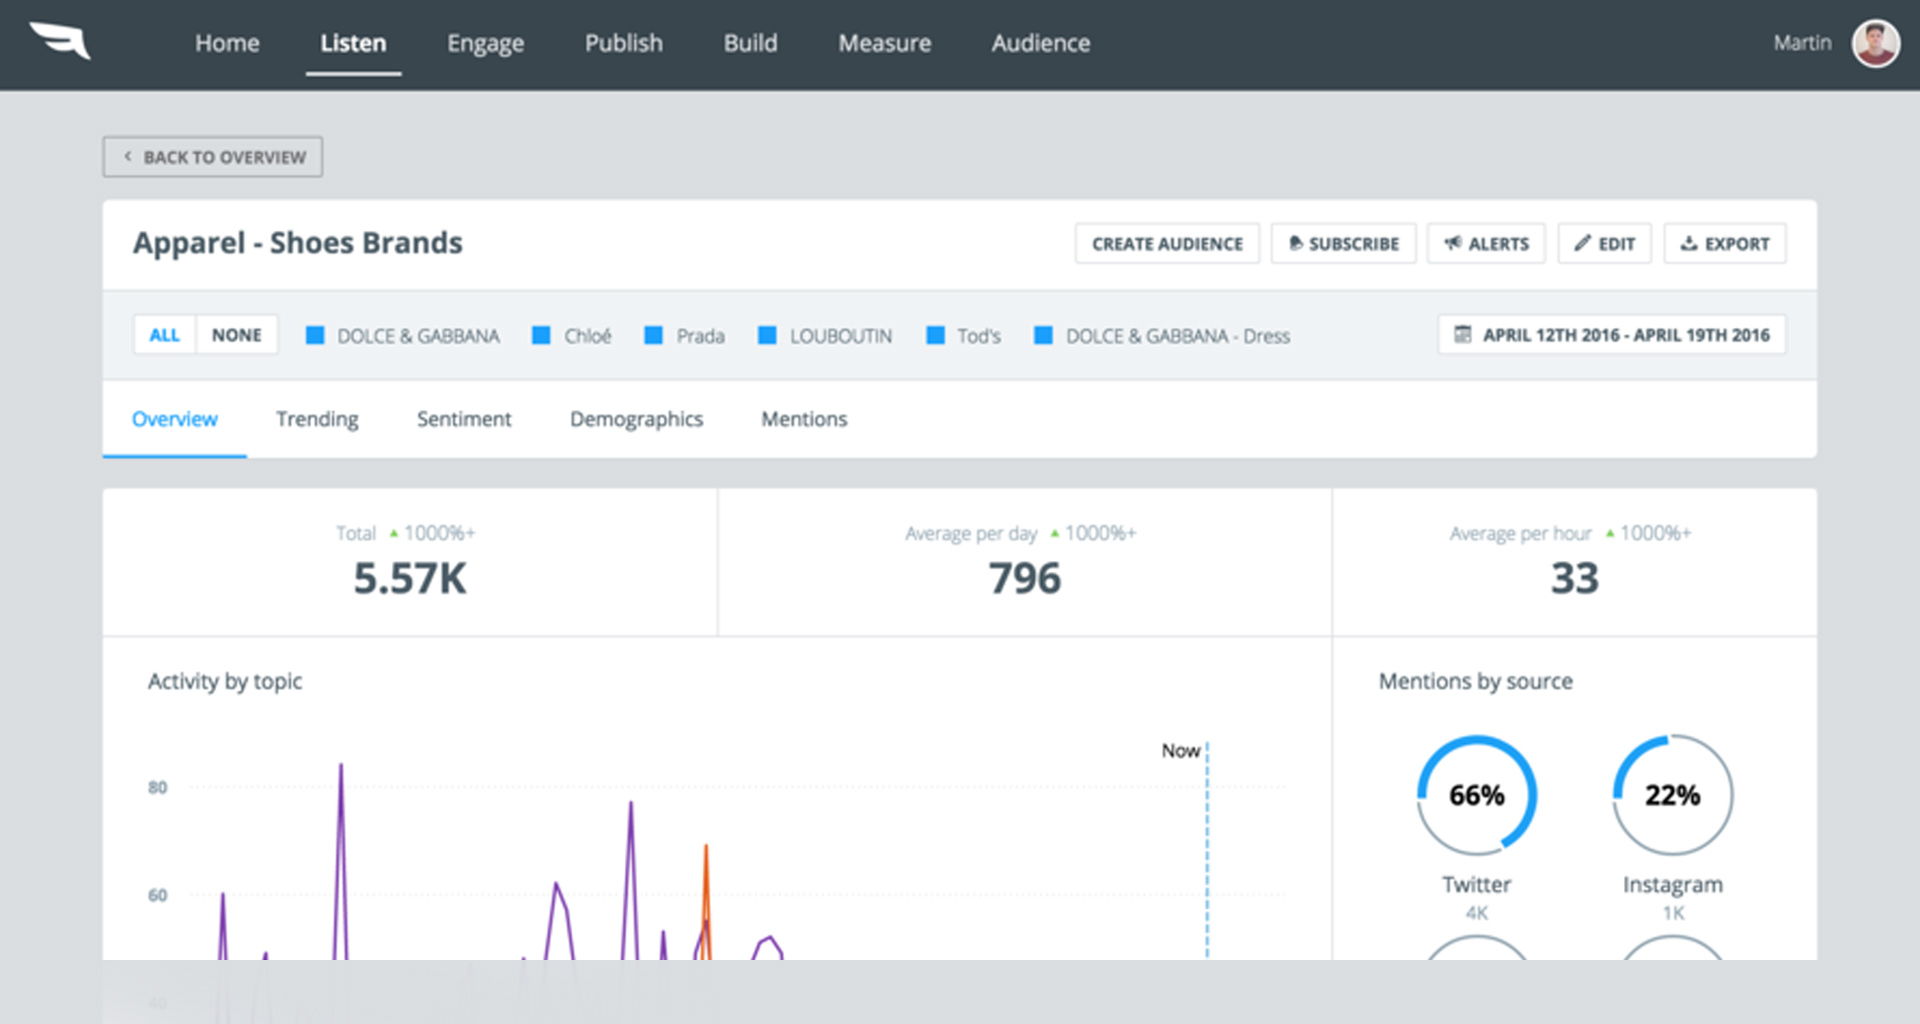
Task: Click the bell icon on Subscribe
Action: tap(1295, 243)
